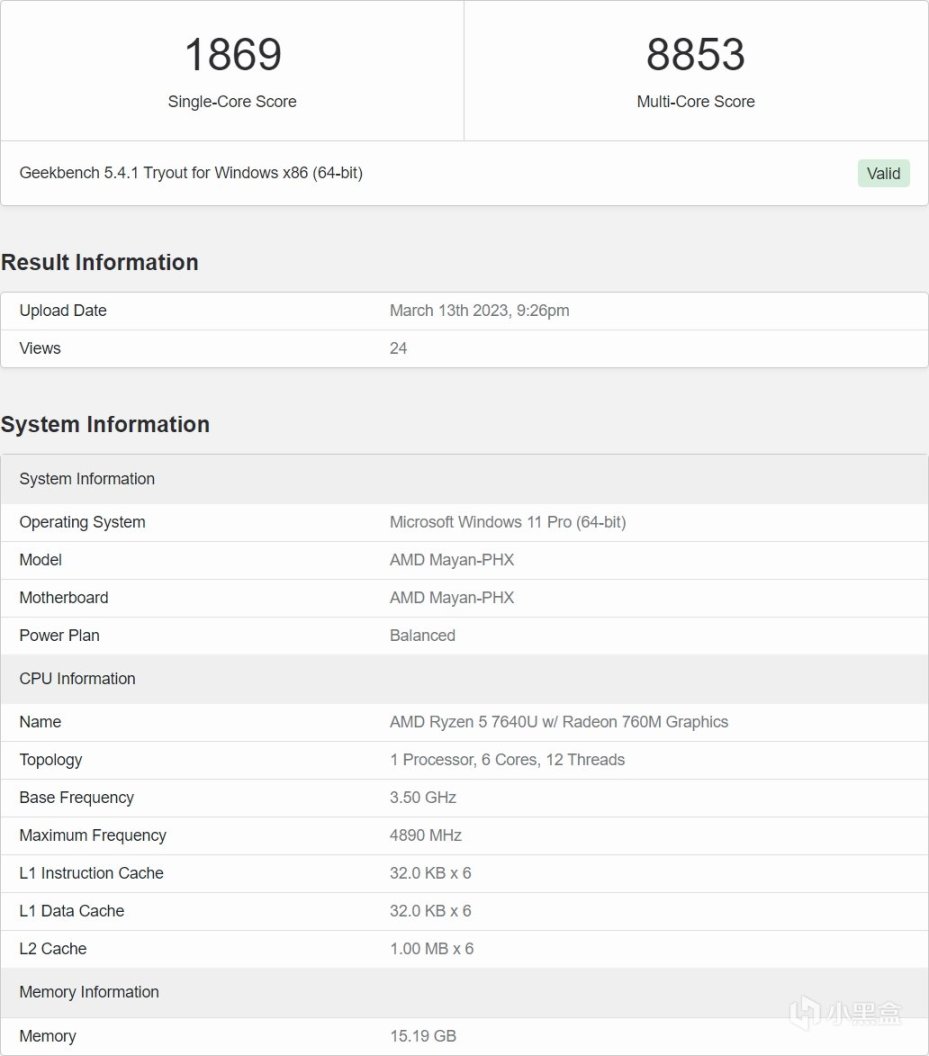Image resolution: width=929 pixels, height=1056 pixels.
Task: Select the Geekbench 5.4.1 Tryout version text
Action: [x=191, y=173]
